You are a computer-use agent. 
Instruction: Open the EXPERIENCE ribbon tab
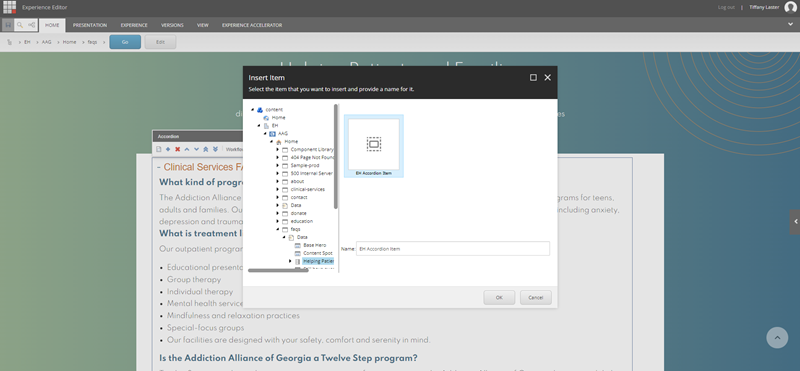(134, 25)
